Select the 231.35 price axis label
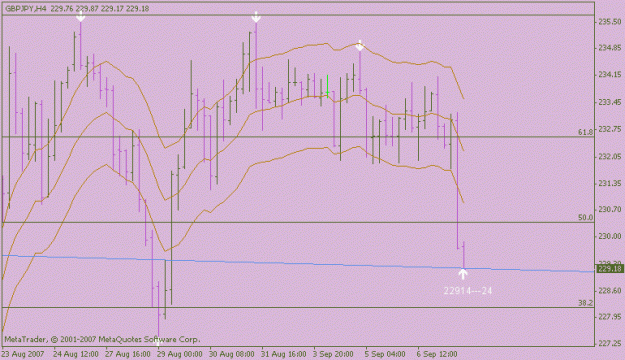 point(610,183)
